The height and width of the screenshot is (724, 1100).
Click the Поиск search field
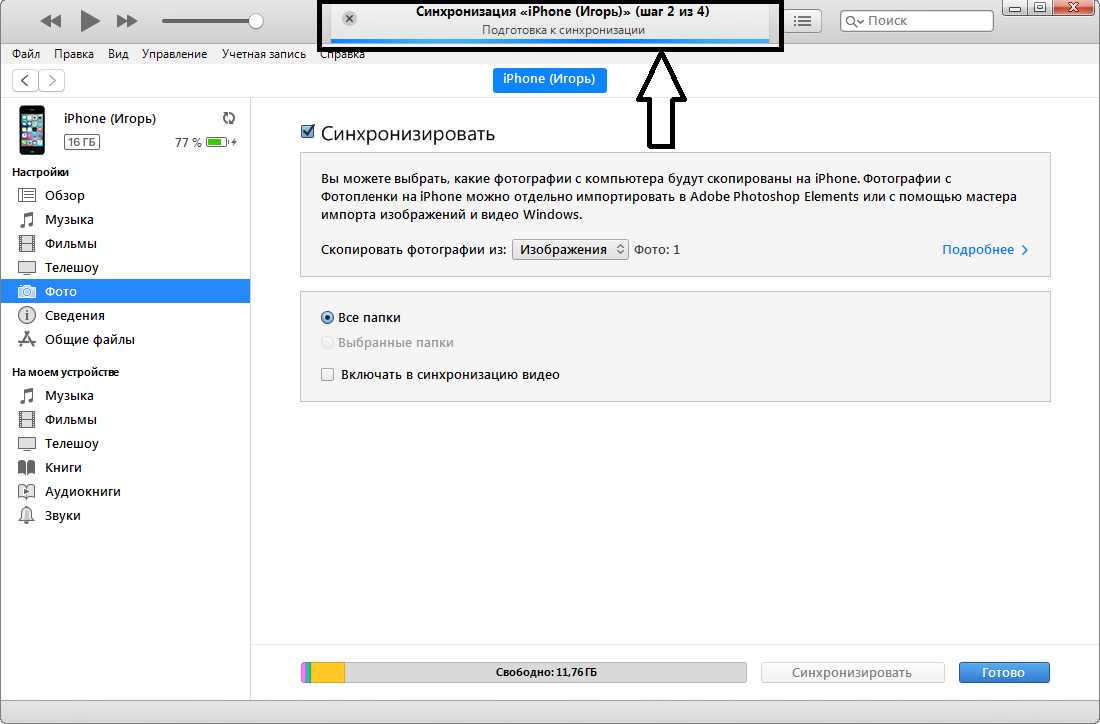click(917, 21)
